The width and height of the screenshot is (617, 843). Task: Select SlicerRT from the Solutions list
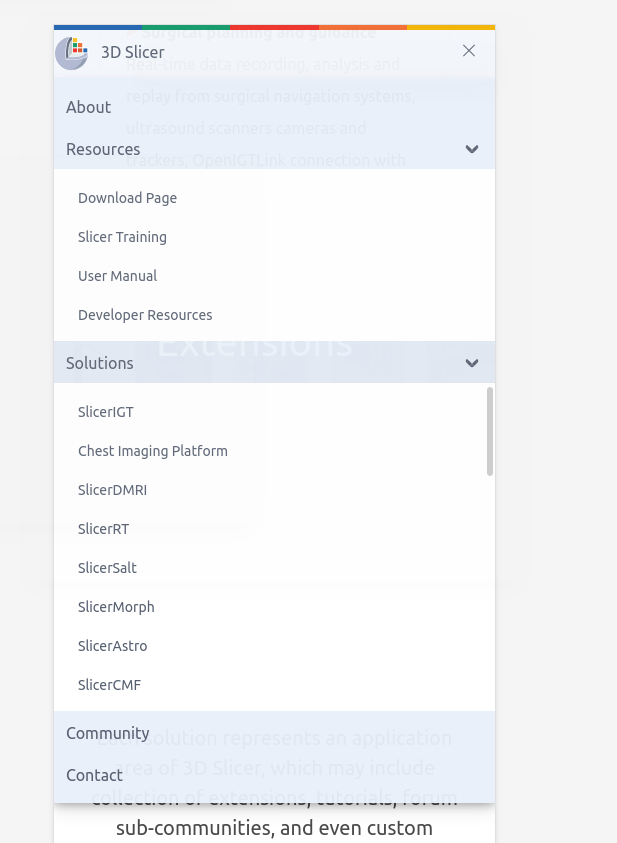click(x=104, y=529)
